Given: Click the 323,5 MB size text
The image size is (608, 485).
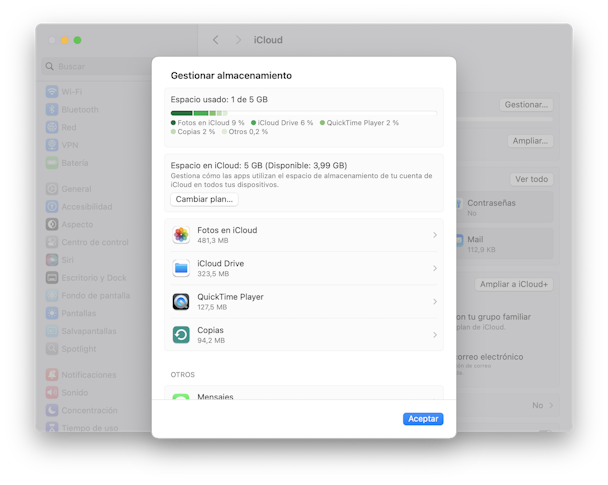Looking at the screenshot, I should 213,274.
